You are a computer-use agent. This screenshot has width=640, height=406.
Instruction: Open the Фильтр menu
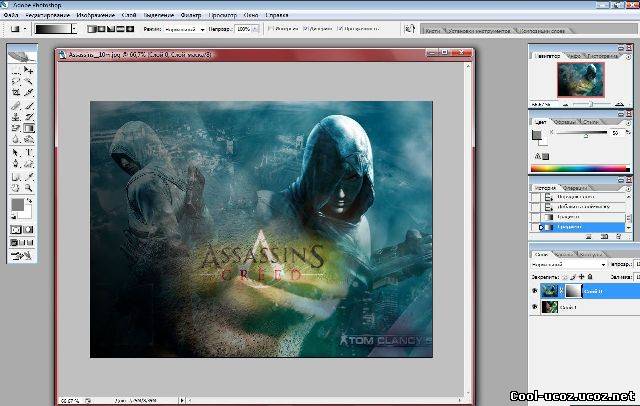191,15
